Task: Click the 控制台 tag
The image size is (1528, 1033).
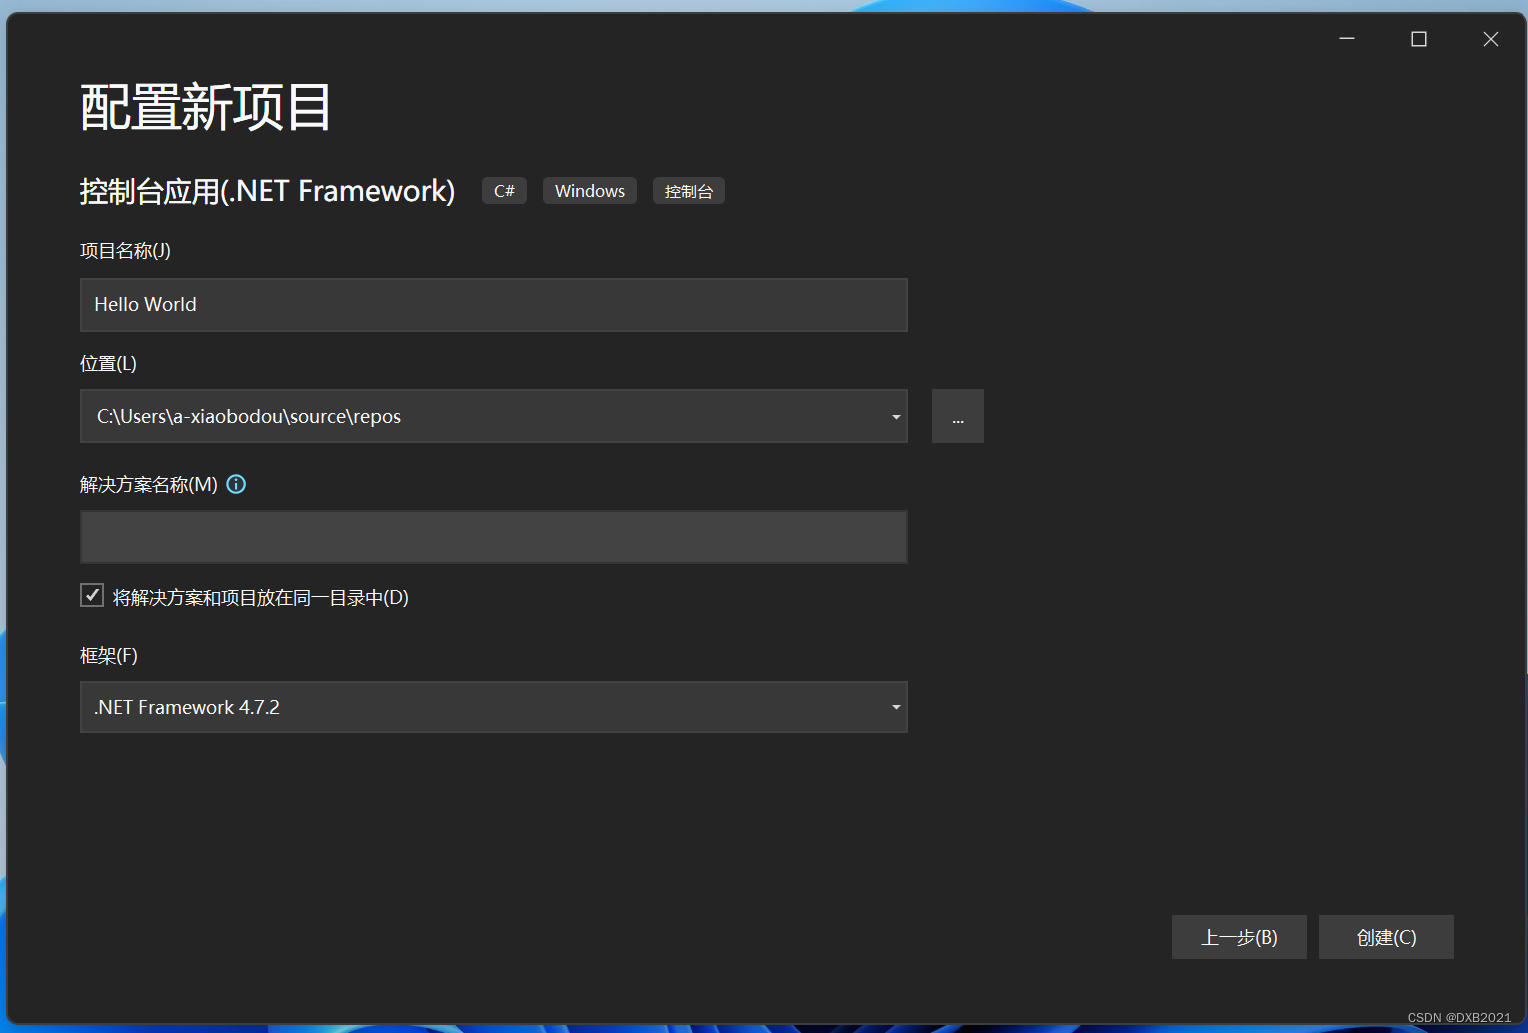Action: tap(689, 191)
